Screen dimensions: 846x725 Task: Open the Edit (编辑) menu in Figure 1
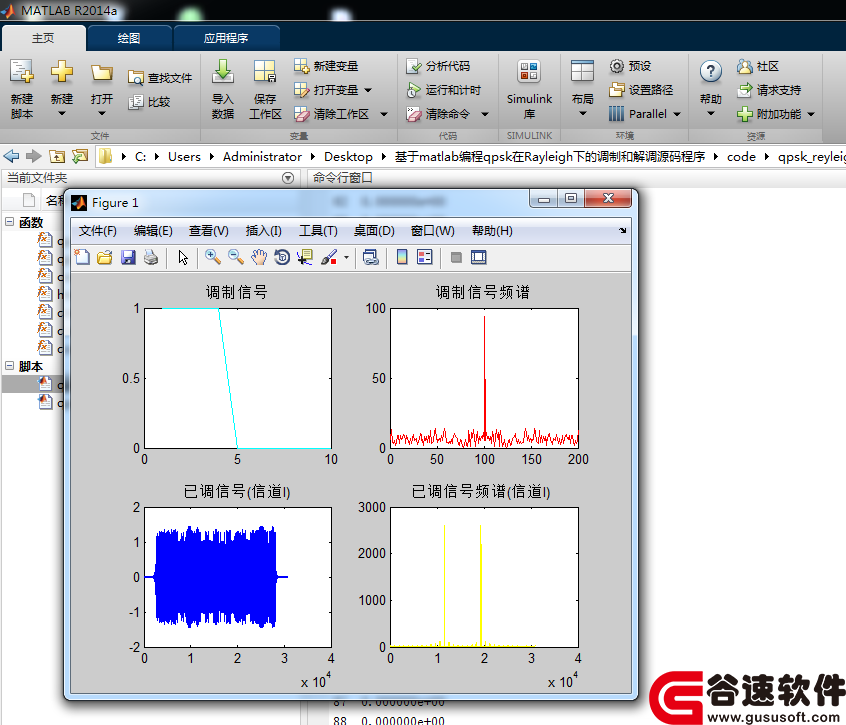pyautogui.click(x=153, y=231)
